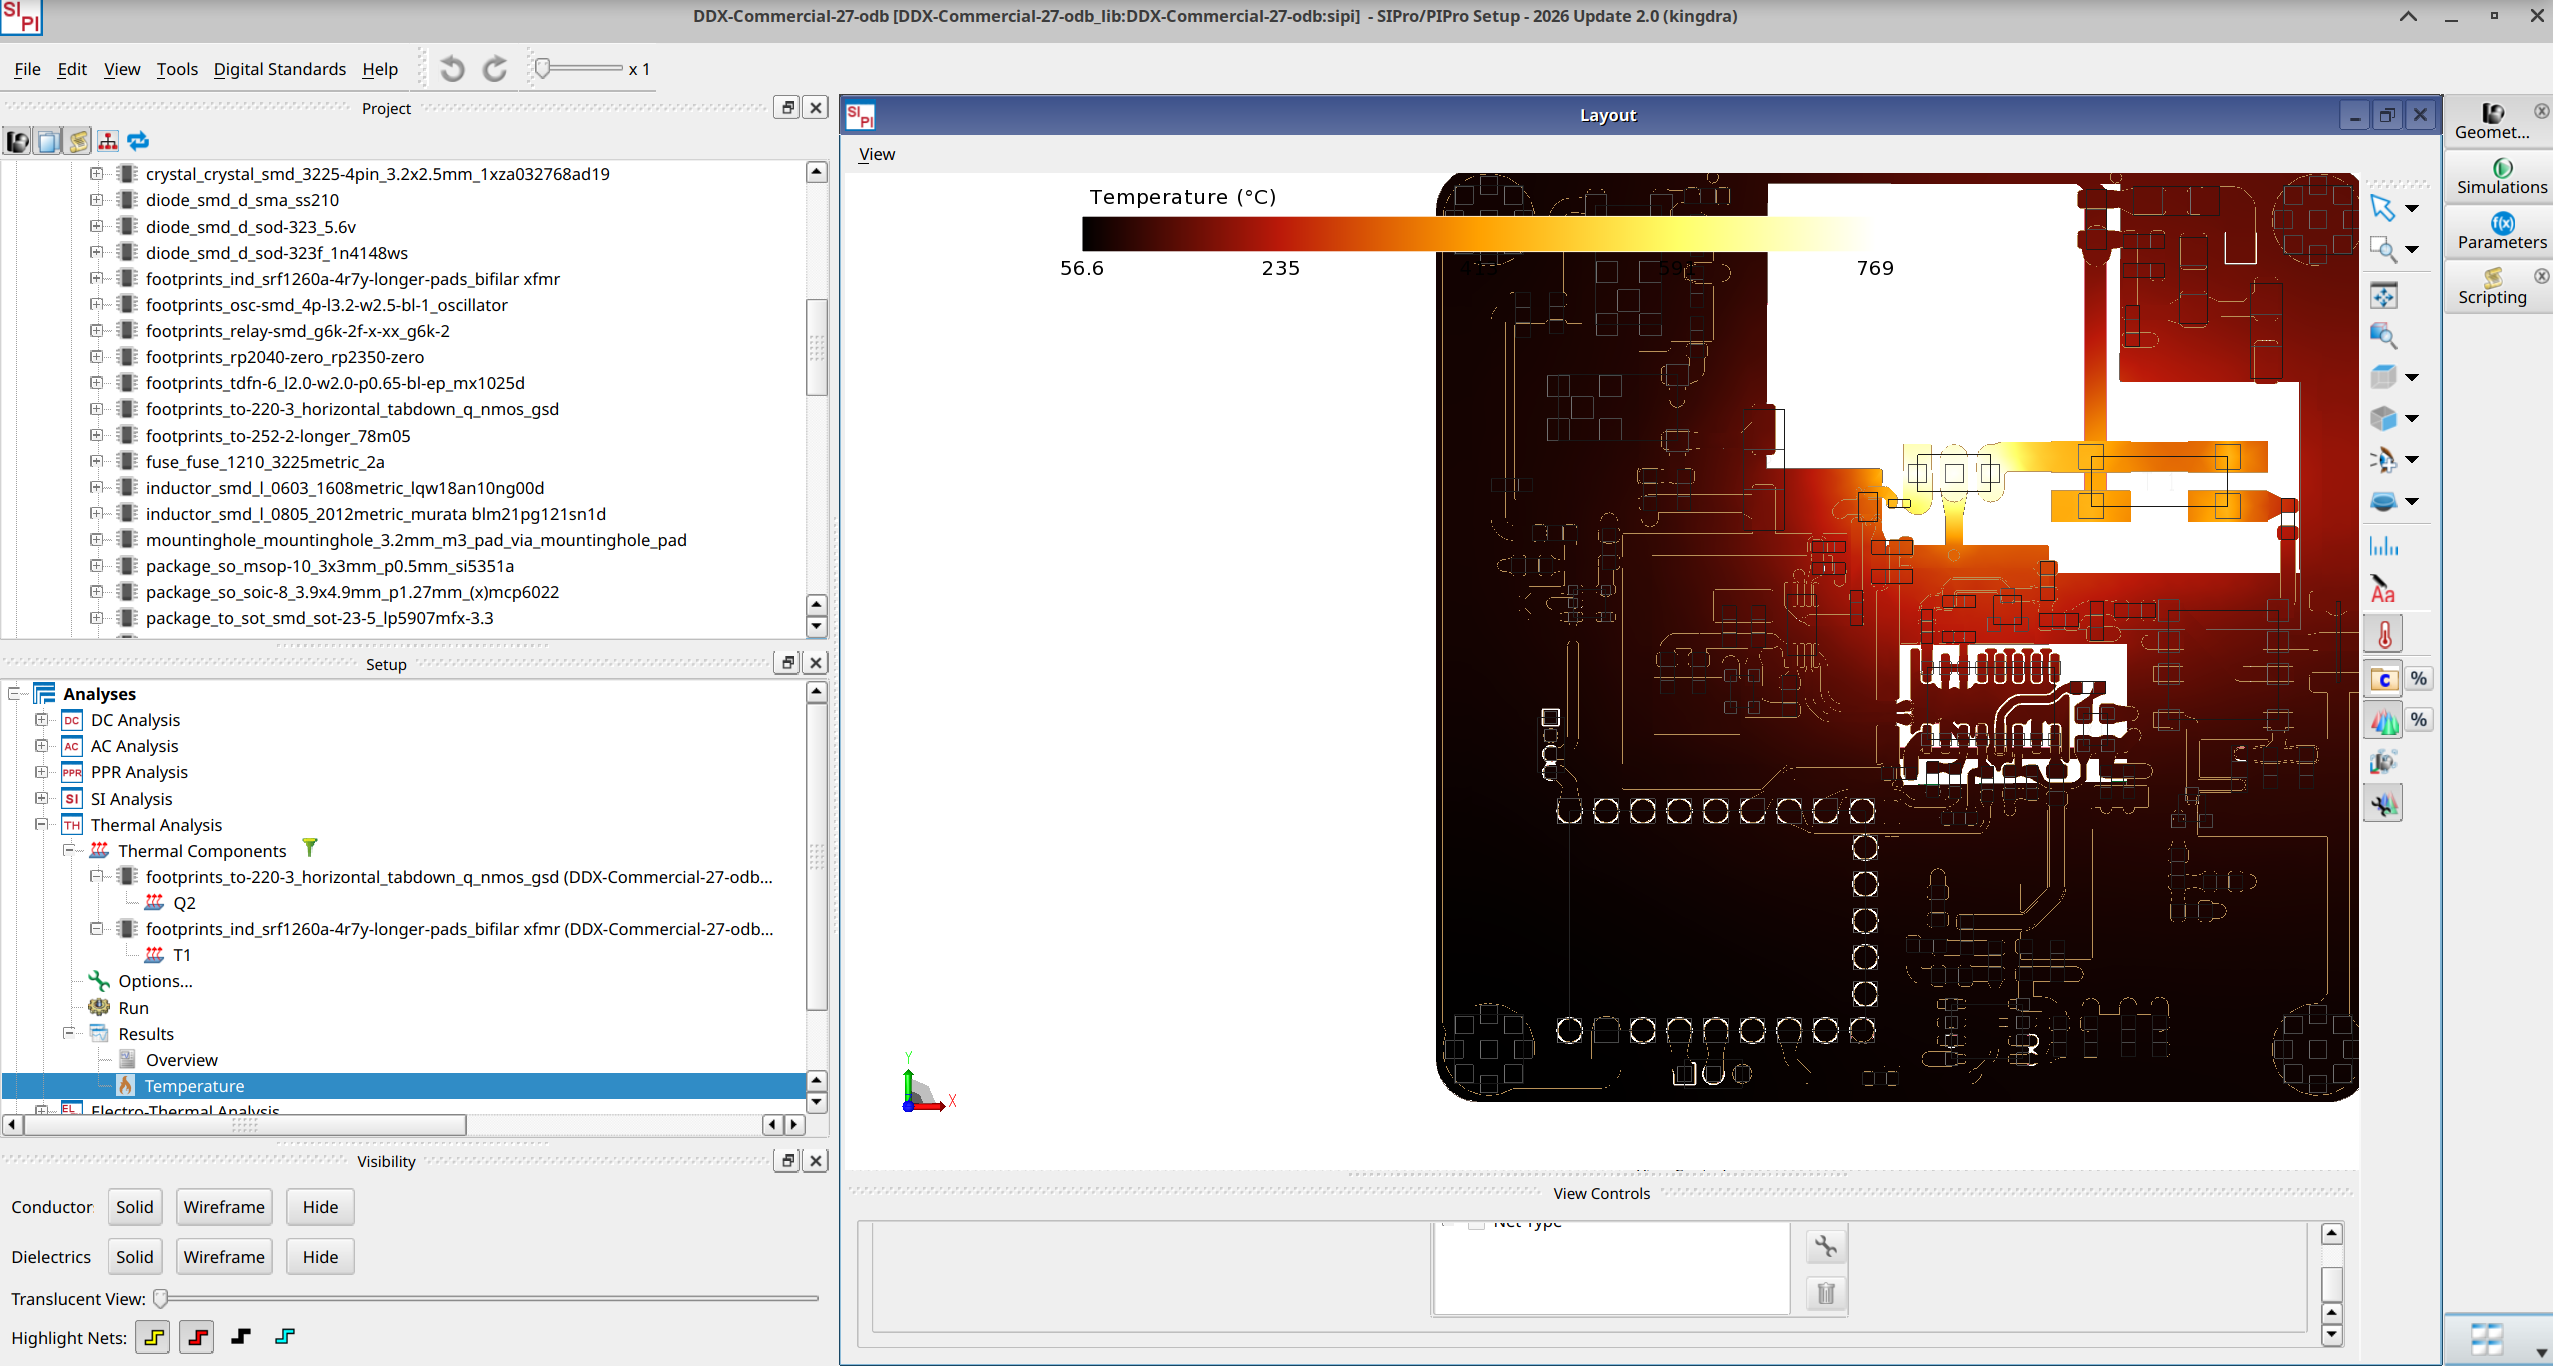The height and width of the screenshot is (1366, 2553).
Task: Enable the first Highlight Nets toggle
Action: 153,1336
